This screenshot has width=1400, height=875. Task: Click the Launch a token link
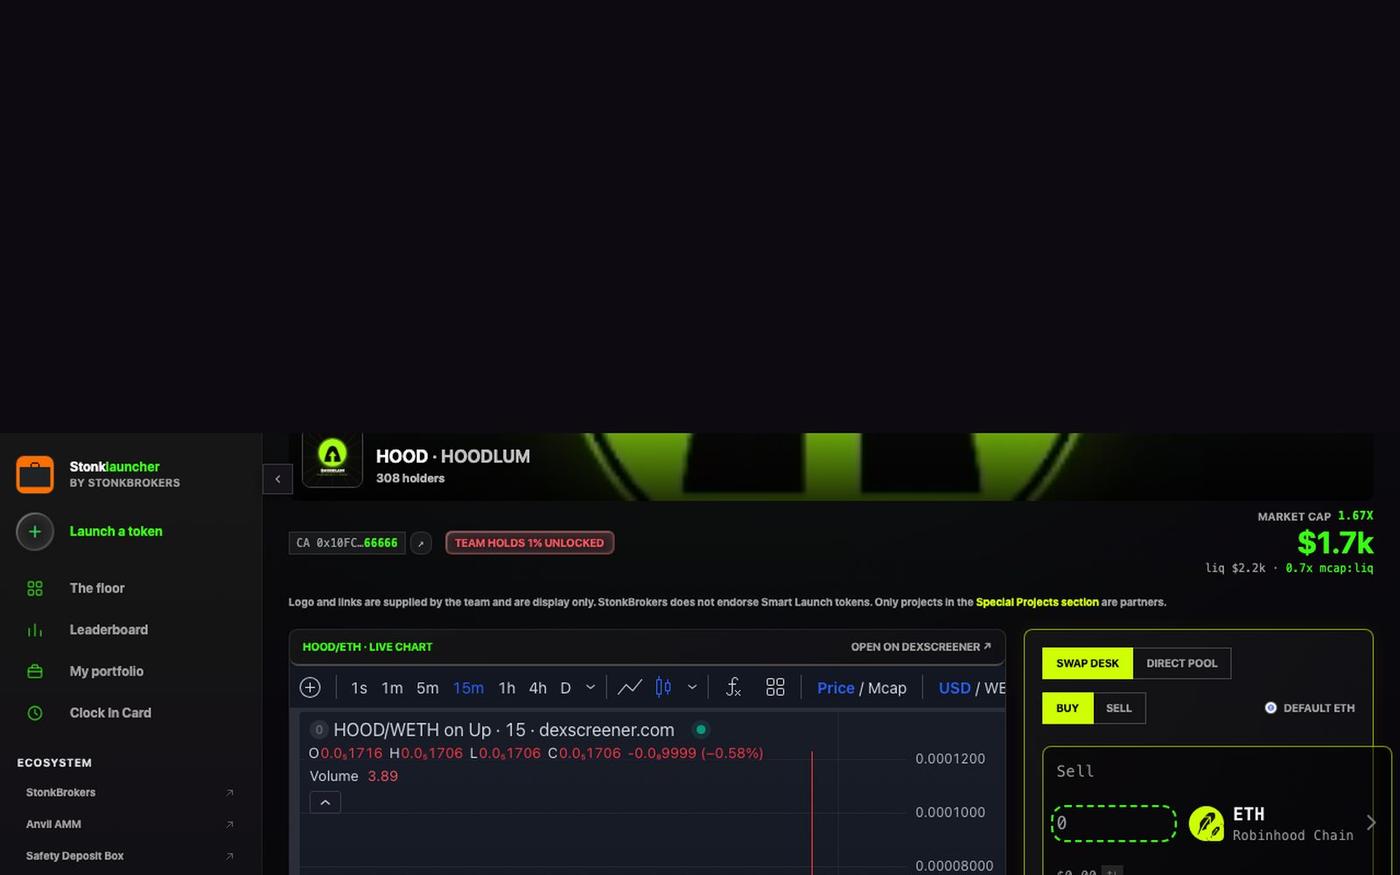click(116, 531)
